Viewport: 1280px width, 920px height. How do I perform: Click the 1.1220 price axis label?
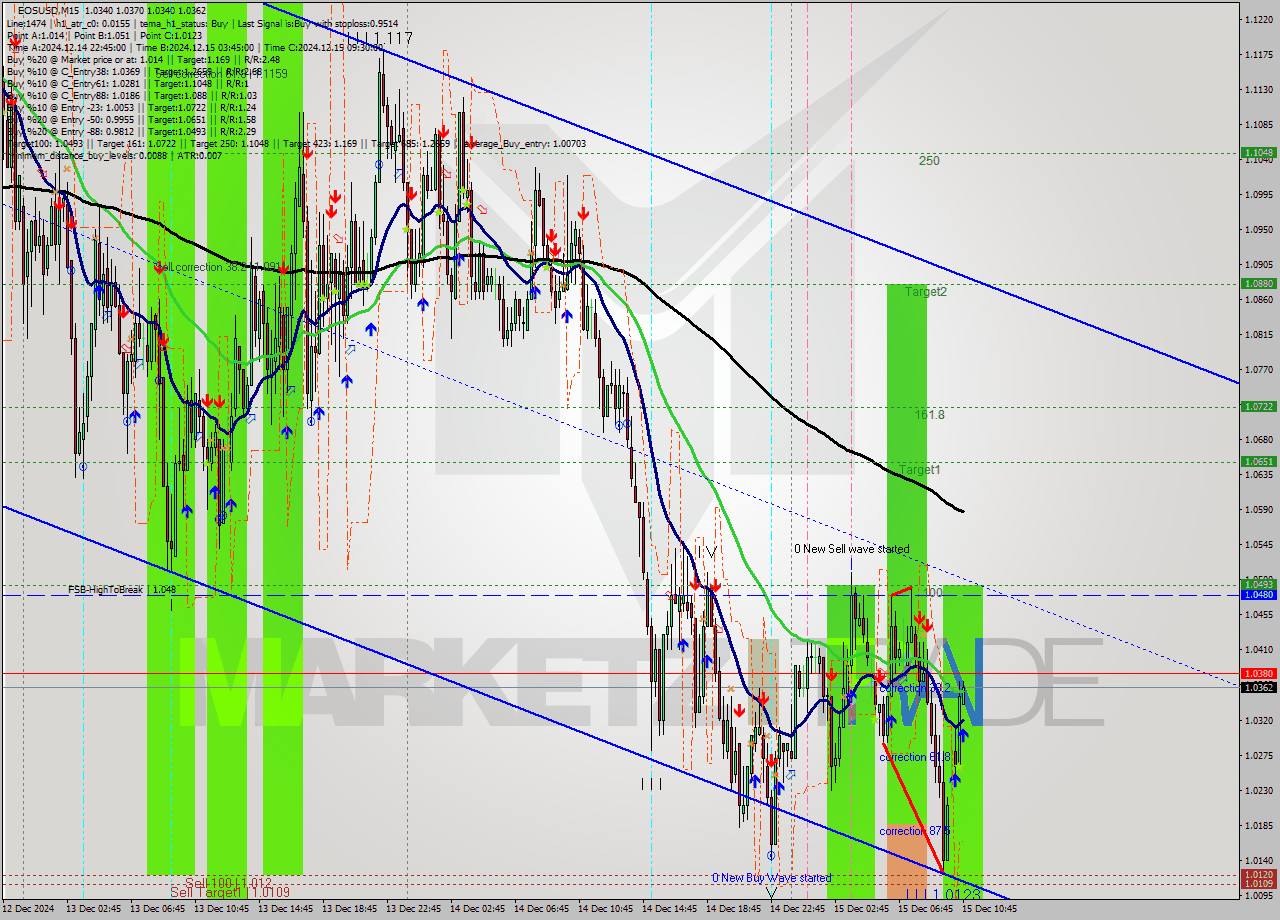1258,20
